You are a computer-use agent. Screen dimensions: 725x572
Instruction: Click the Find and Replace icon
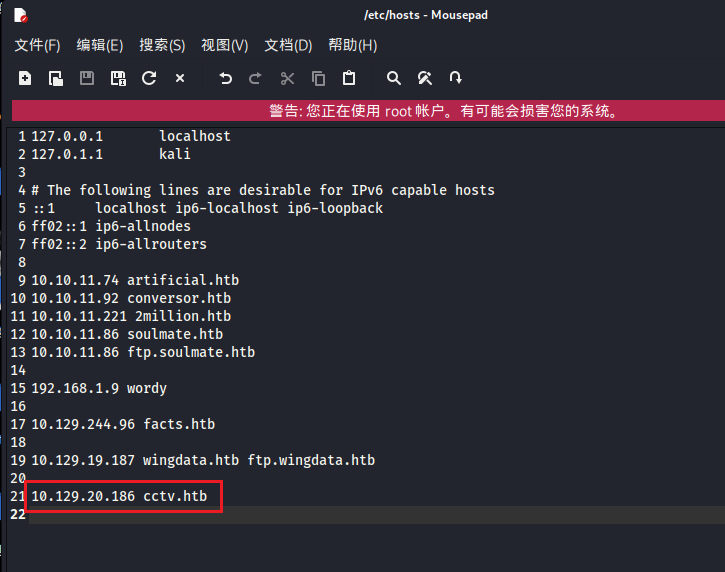point(425,78)
